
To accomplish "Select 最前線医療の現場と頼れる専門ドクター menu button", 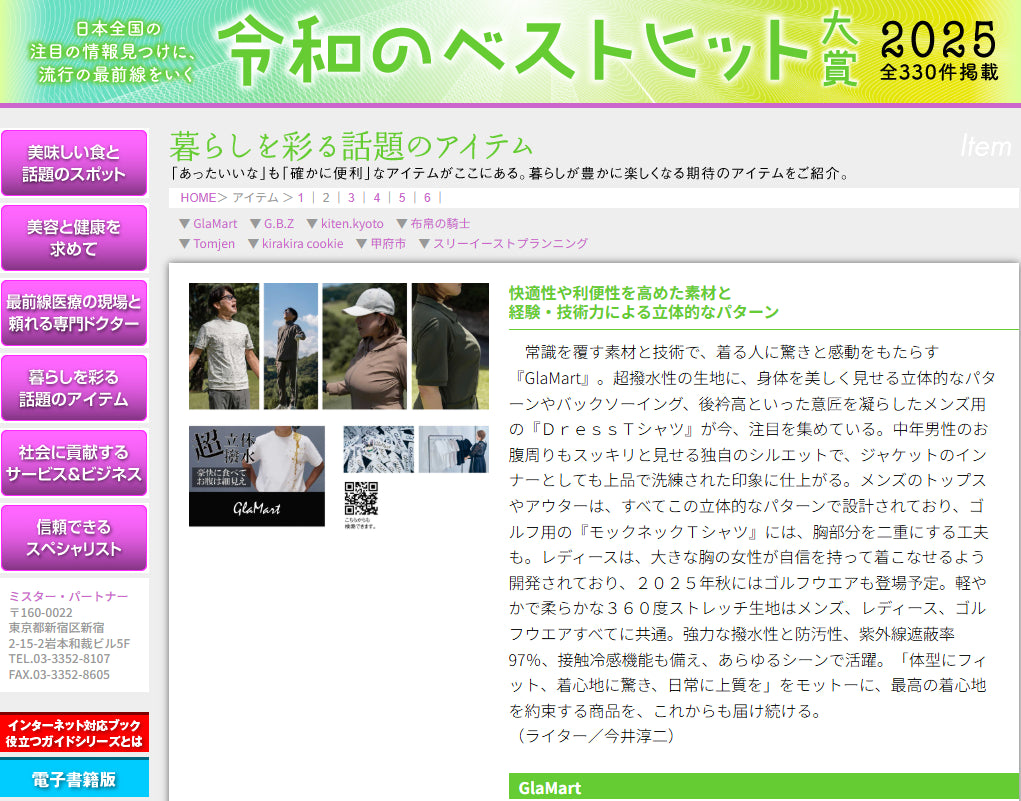I will click(74, 313).
